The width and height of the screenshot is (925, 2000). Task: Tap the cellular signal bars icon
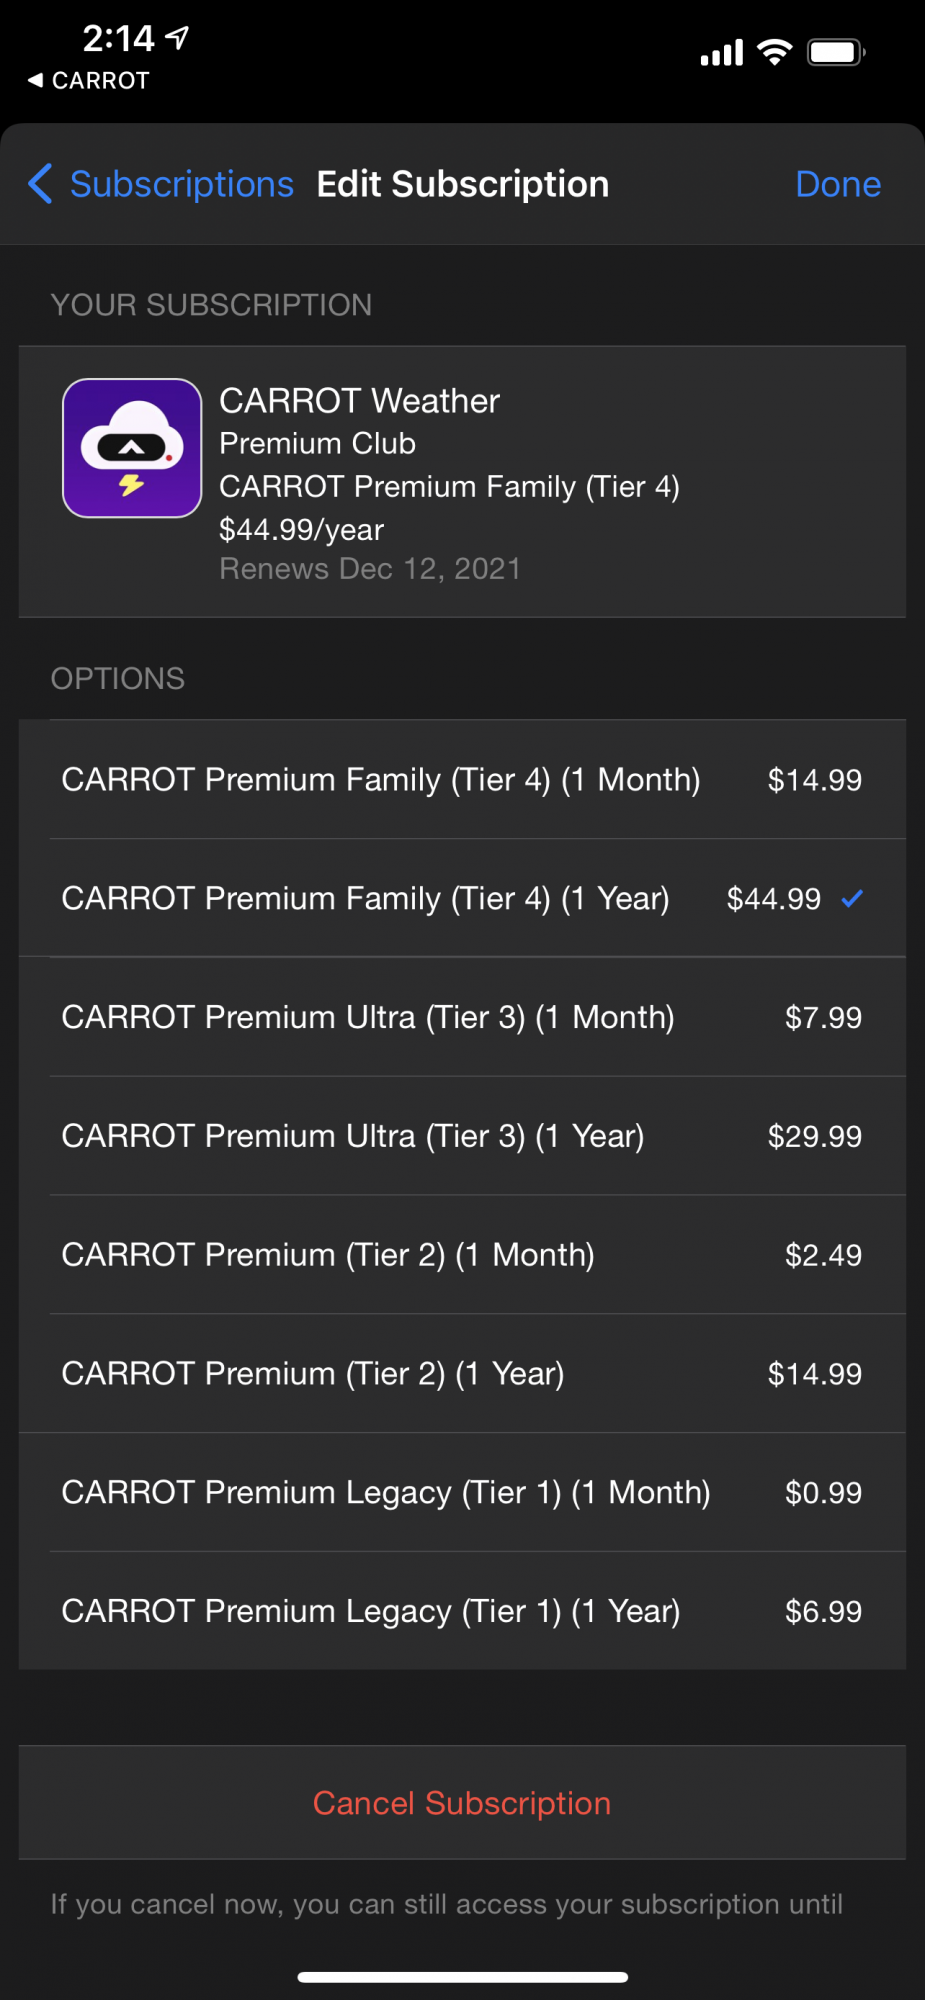coord(722,52)
